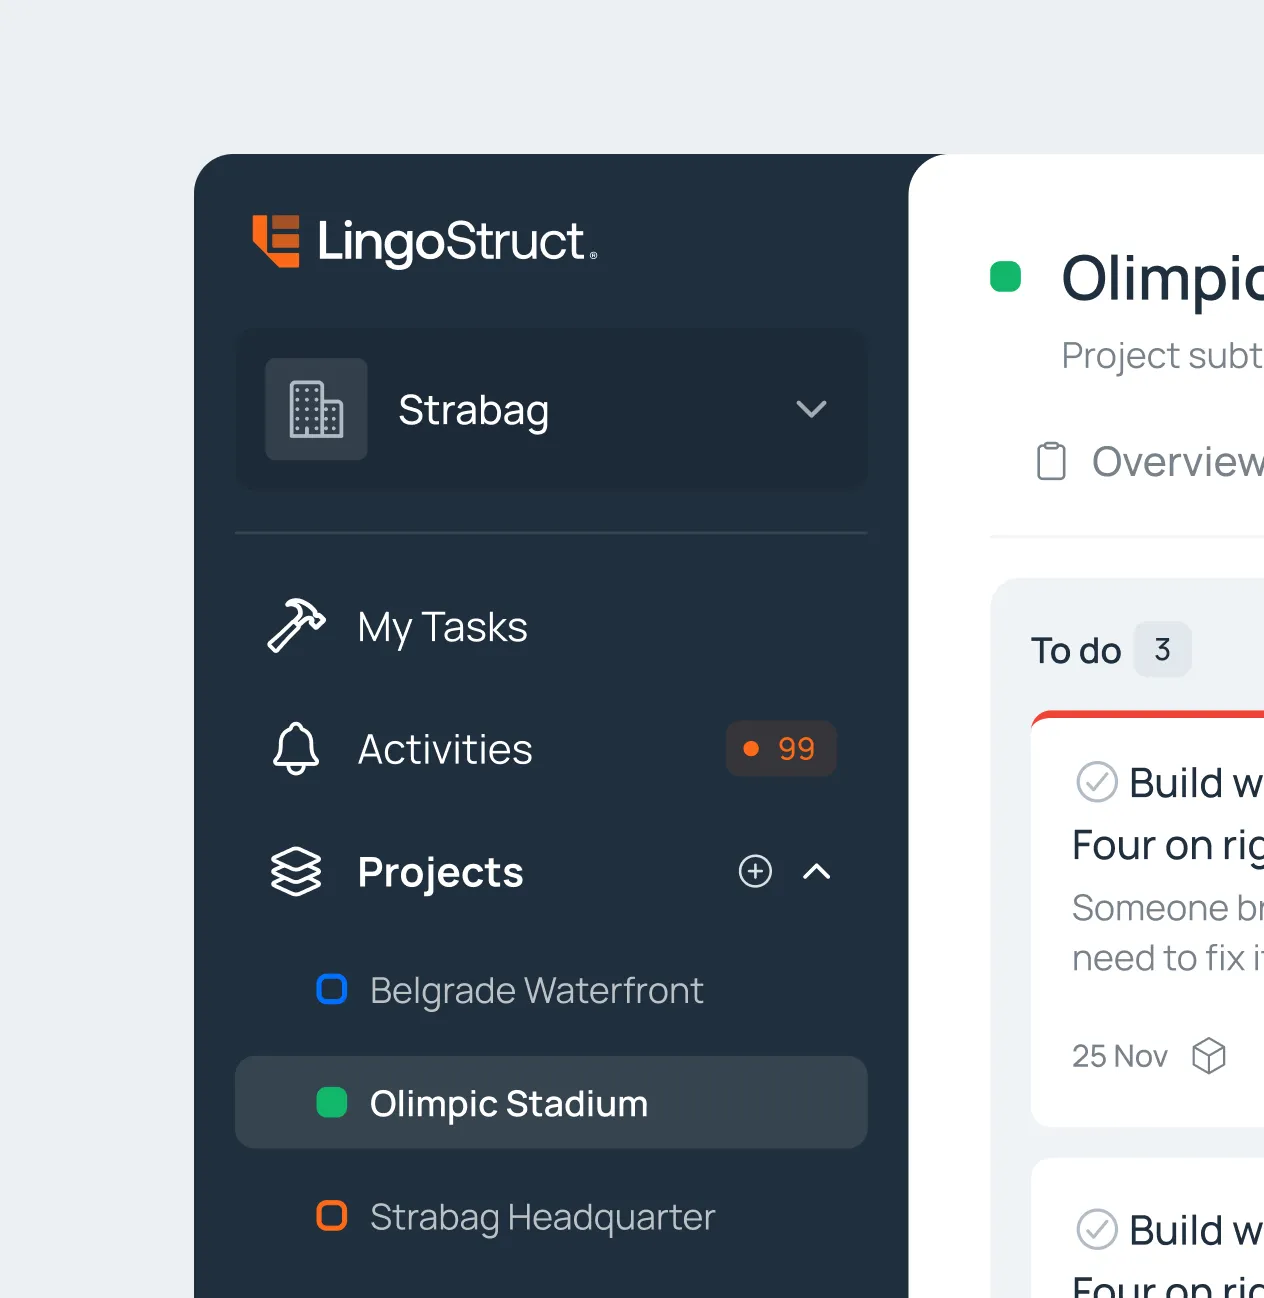Click the Strabag building icon
1264x1298 pixels.
(316, 409)
